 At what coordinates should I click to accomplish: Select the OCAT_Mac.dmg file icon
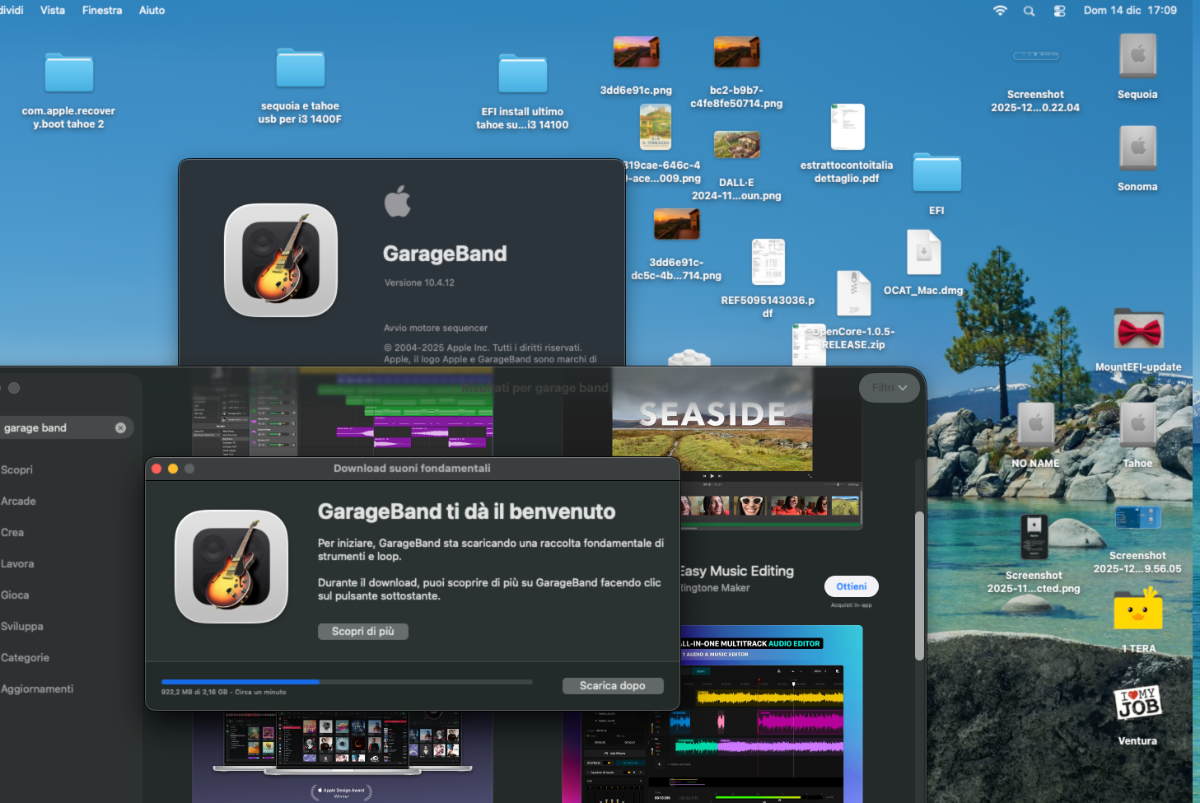[923, 253]
